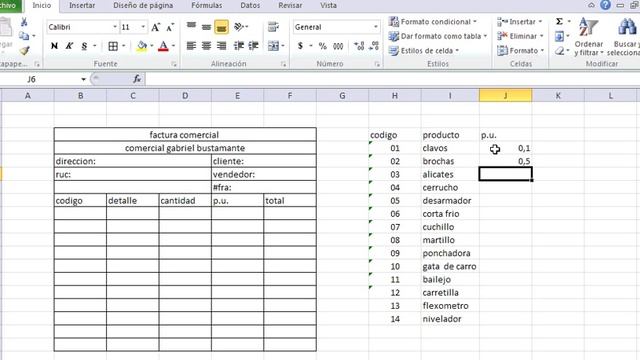Open the Número dialog launcher

point(377,64)
